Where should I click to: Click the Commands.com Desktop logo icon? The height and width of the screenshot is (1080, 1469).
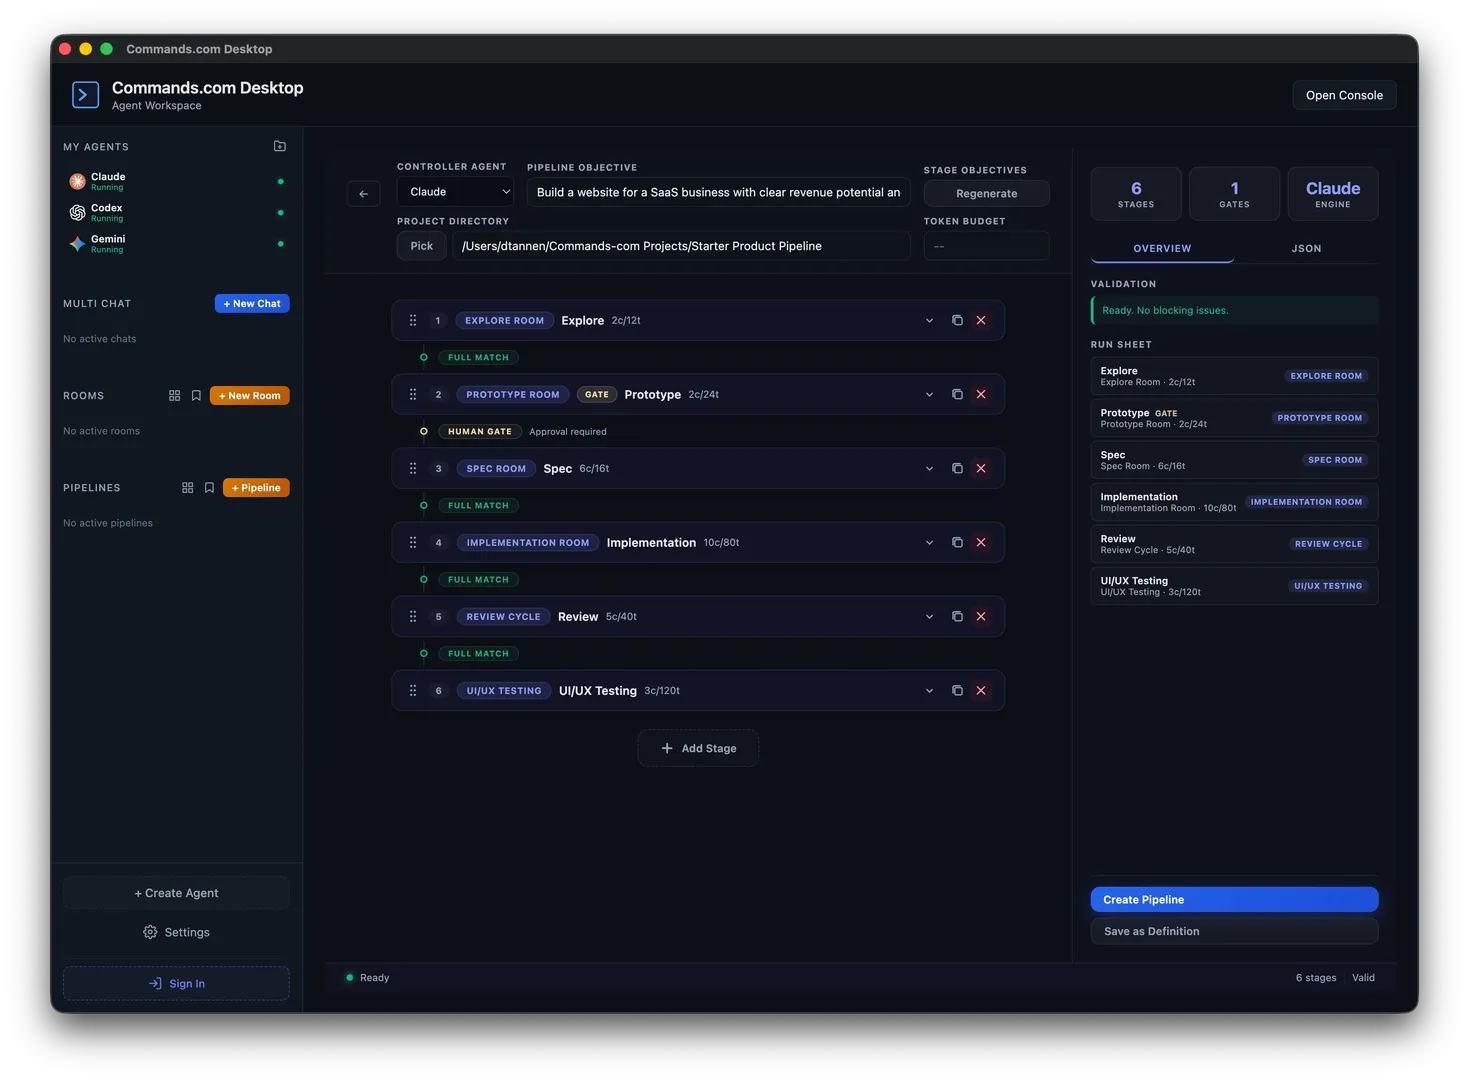click(85, 95)
